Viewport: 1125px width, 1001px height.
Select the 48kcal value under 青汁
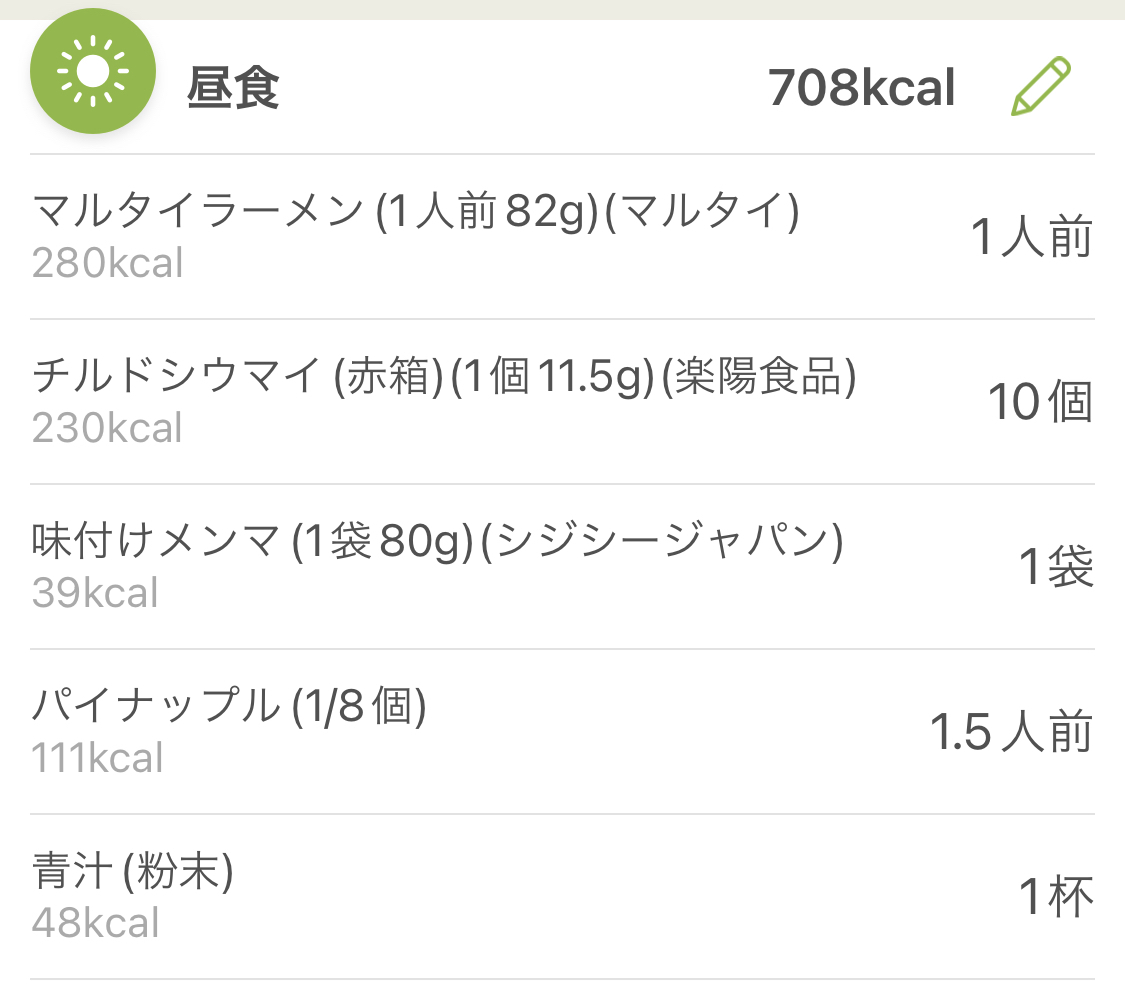pos(95,923)
